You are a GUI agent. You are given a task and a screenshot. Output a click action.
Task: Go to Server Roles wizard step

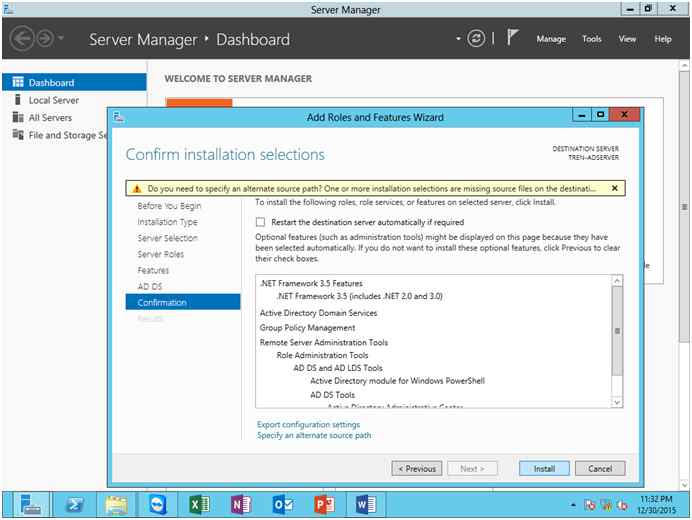tap(160, 254)
